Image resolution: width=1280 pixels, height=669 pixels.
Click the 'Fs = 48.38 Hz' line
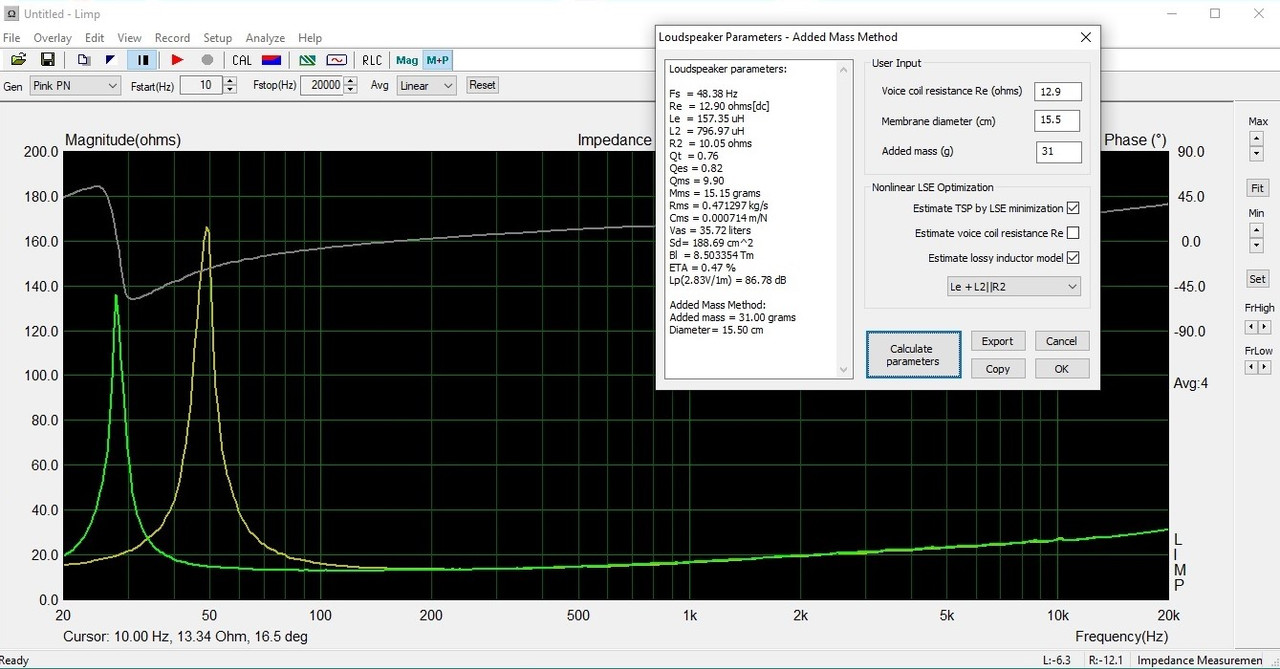(703, 93)
